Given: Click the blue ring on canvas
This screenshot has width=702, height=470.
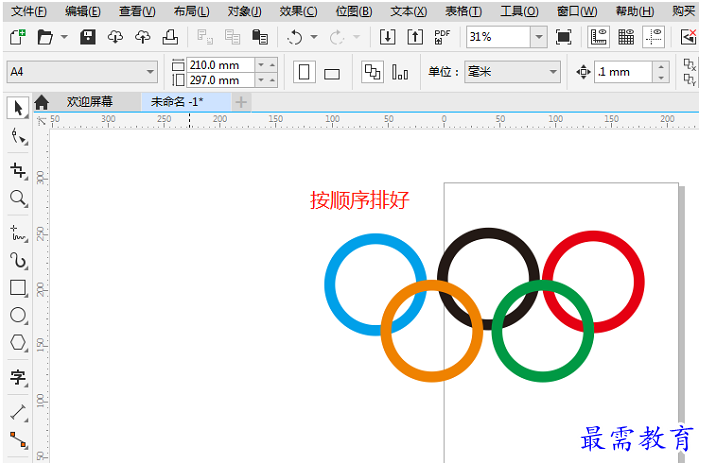Looking at the screenshot, I should tap(330, 285).
